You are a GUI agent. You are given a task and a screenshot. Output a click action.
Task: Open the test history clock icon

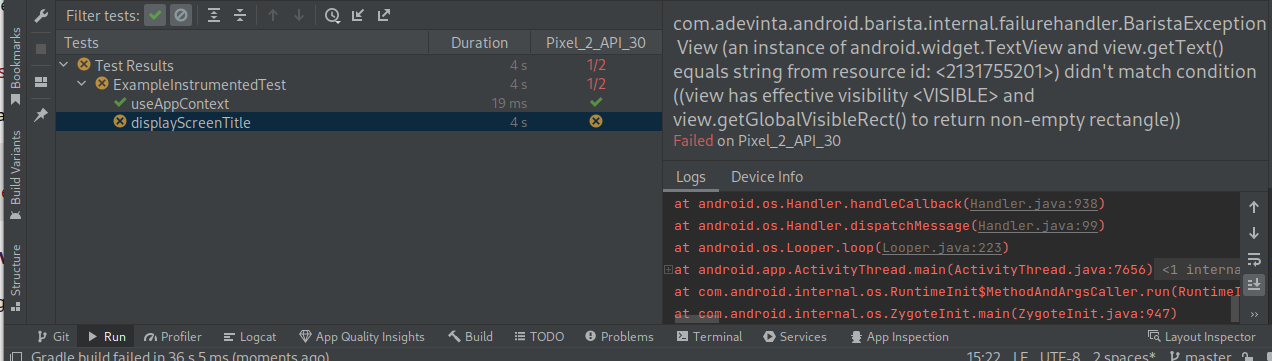tap(332, 15)
